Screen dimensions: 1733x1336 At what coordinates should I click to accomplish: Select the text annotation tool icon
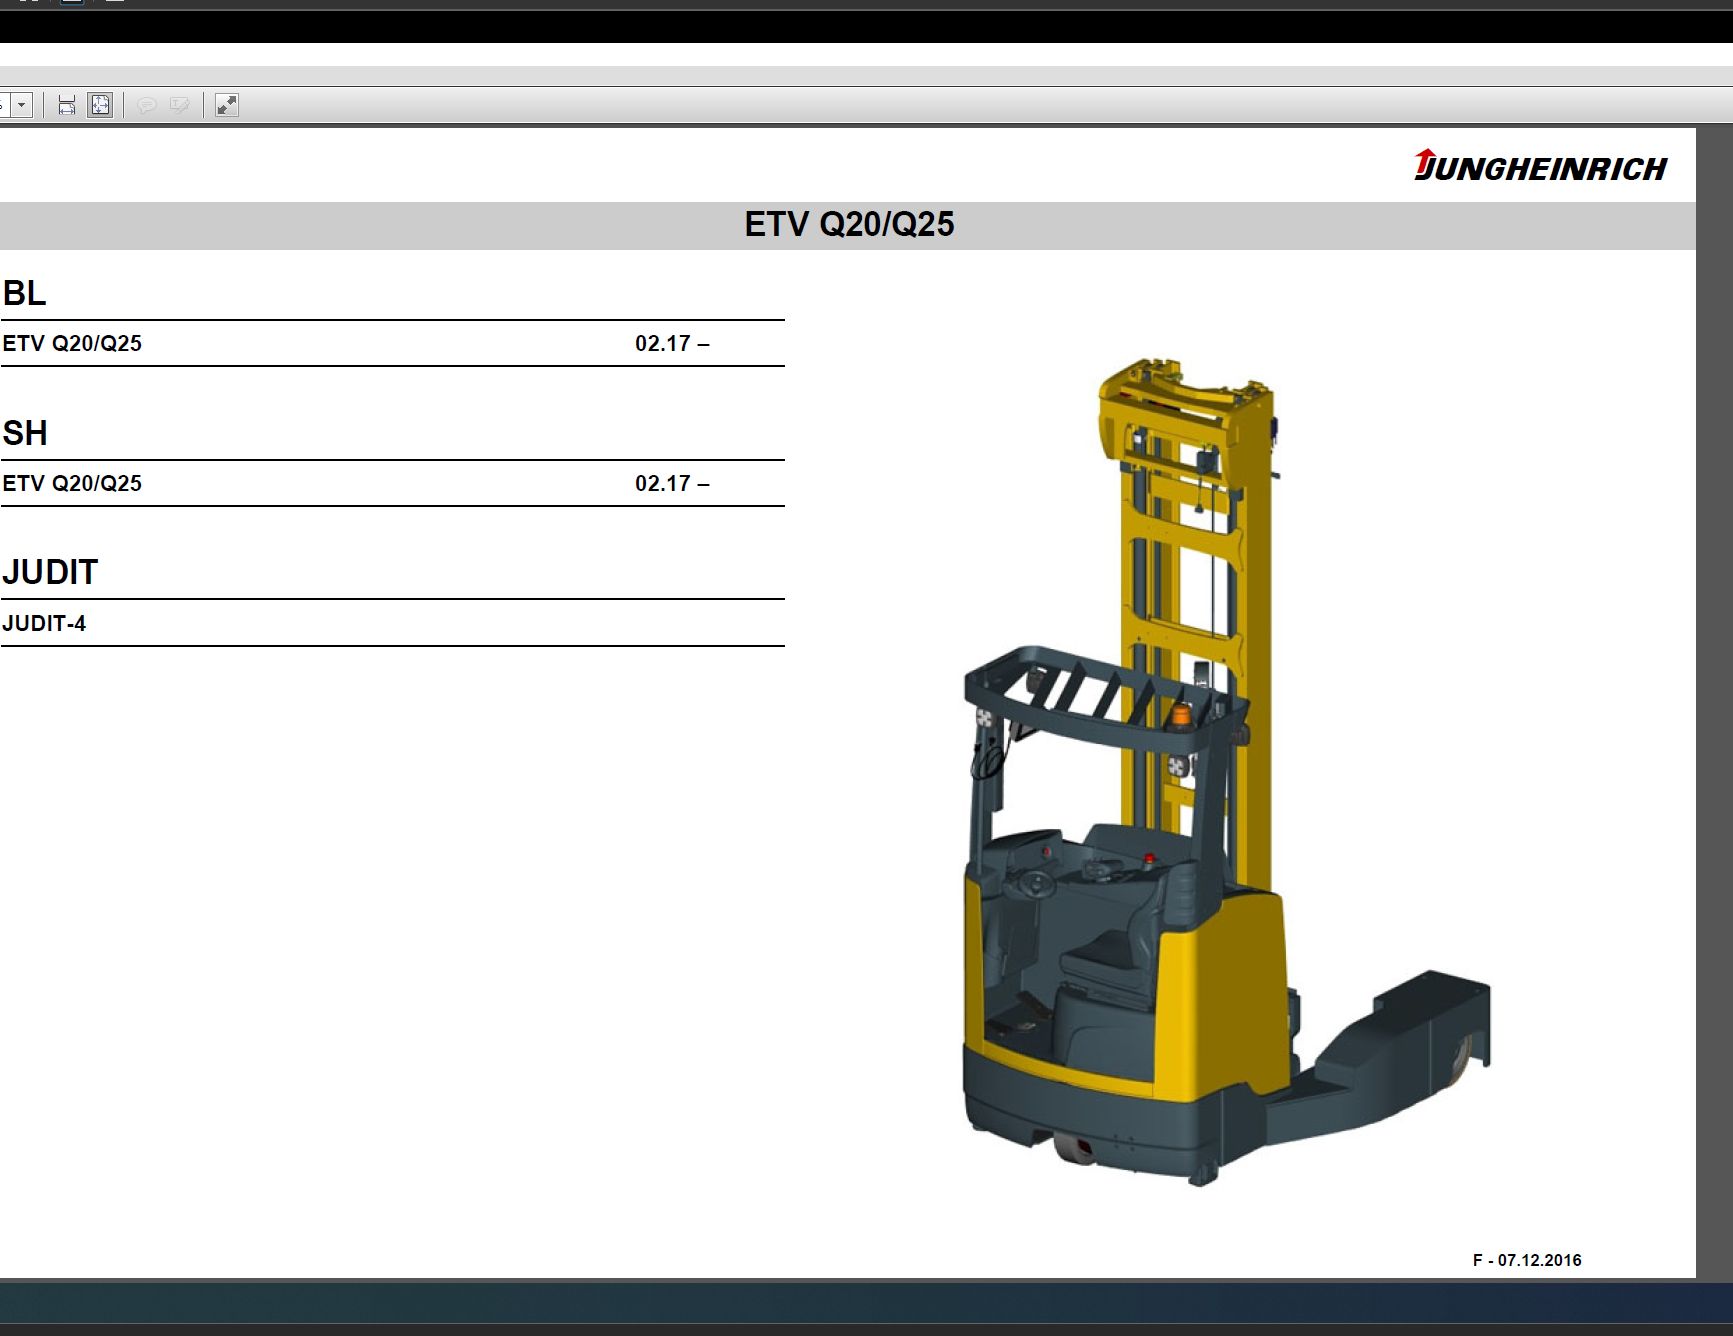click(x=181, y=103)
